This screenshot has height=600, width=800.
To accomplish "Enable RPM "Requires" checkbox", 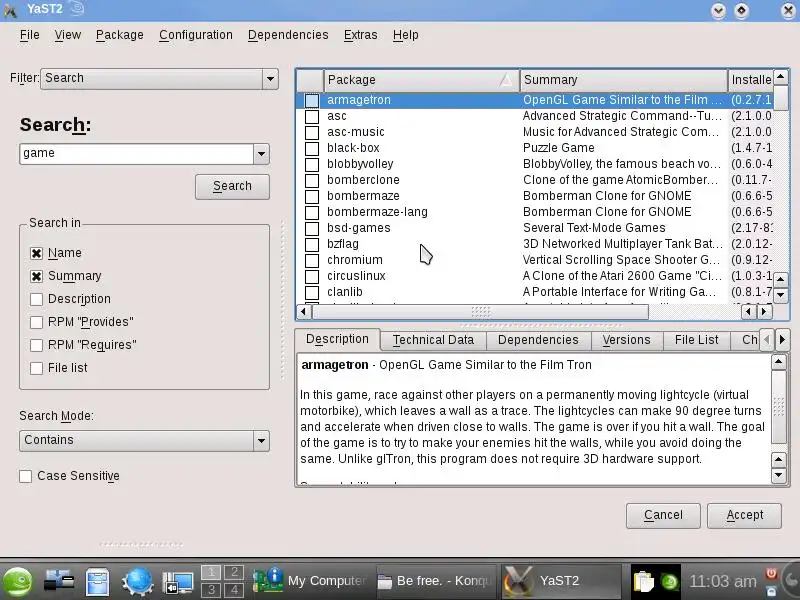I will click(36, 345).
